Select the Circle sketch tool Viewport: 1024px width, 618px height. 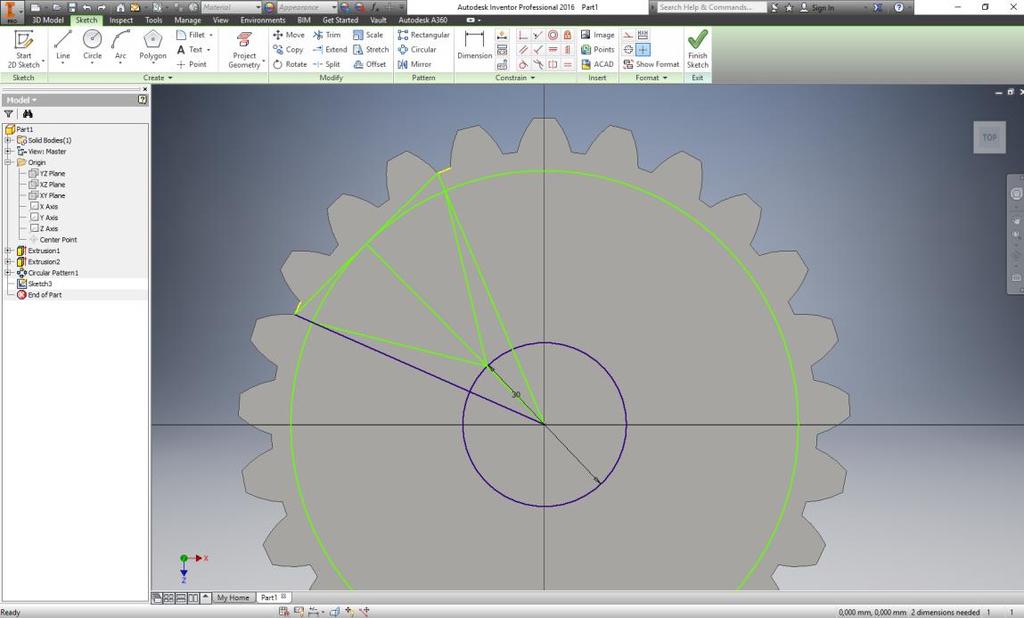pyautogui.click(x=92, y=46)
